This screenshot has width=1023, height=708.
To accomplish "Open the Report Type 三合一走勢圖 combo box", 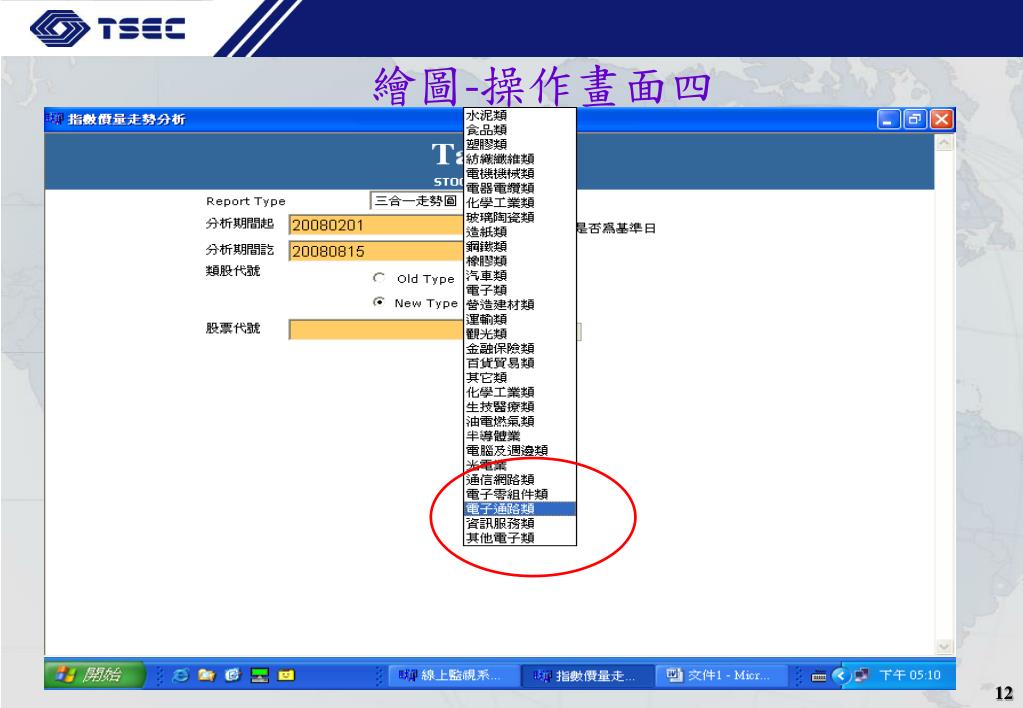I will 416,200.
